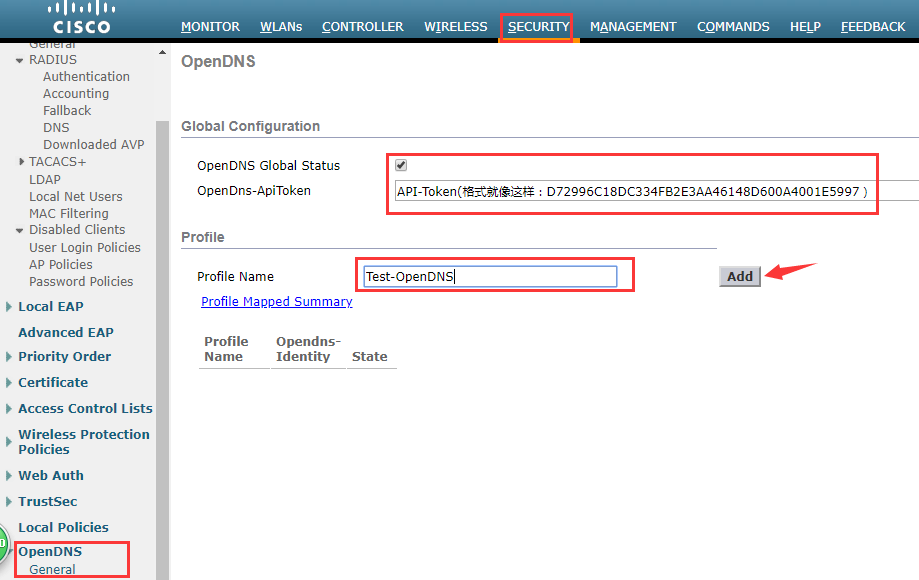This screenshot has height=580, width=919.
Task: Open AP Policies page
Action: click(x=61, y=265)
